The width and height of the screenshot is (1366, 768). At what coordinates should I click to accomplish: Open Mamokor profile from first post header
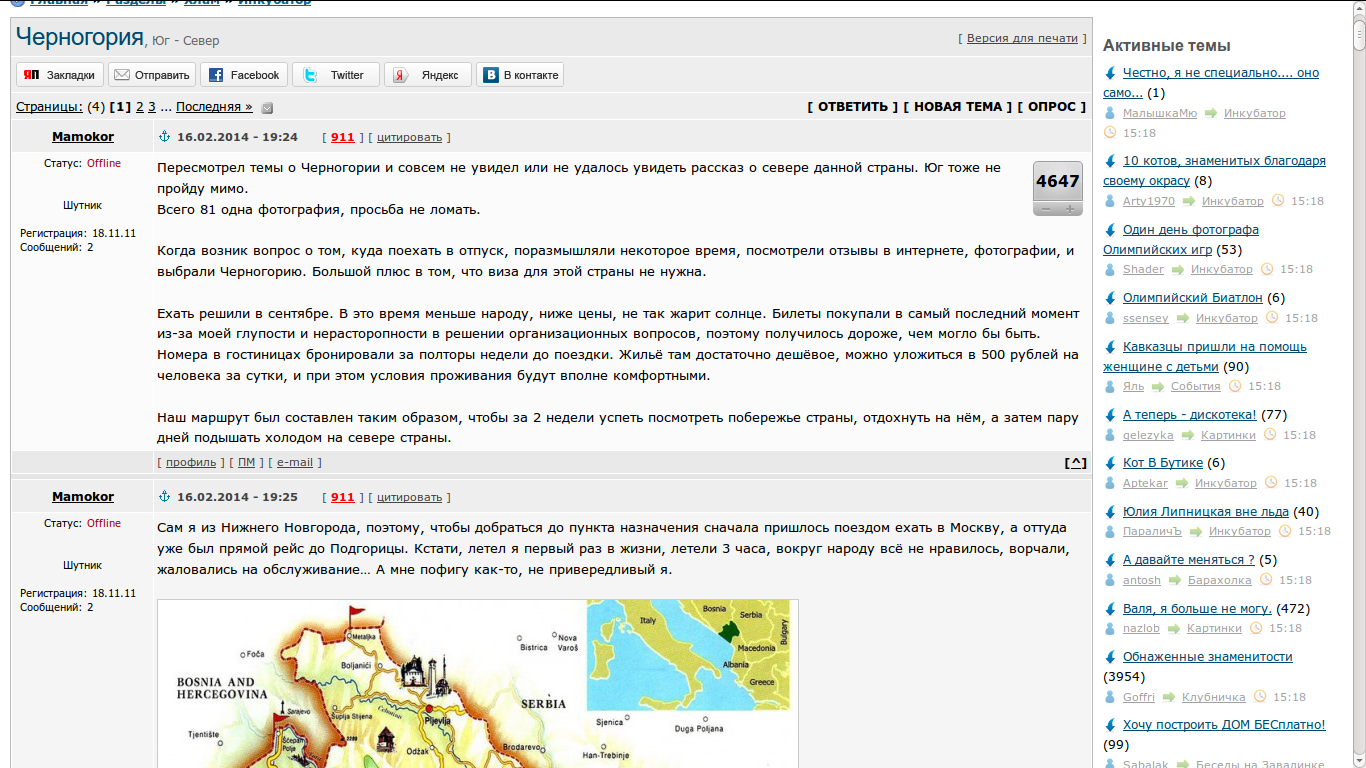coord(83,137)
